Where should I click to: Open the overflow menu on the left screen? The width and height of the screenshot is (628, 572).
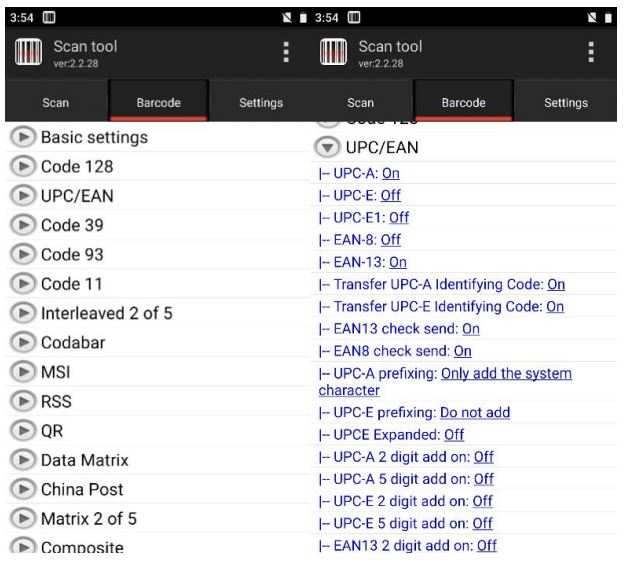coord(285,52)
